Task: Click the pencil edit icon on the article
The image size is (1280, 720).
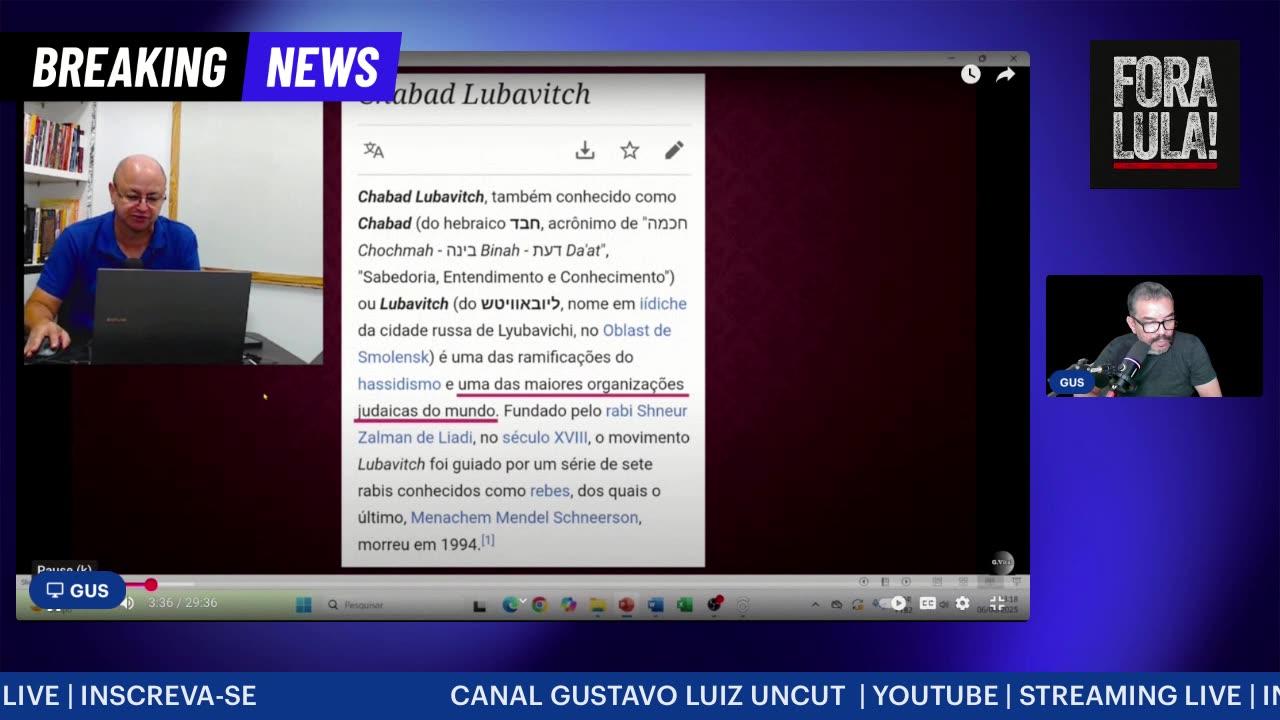Action: point(674,150)
